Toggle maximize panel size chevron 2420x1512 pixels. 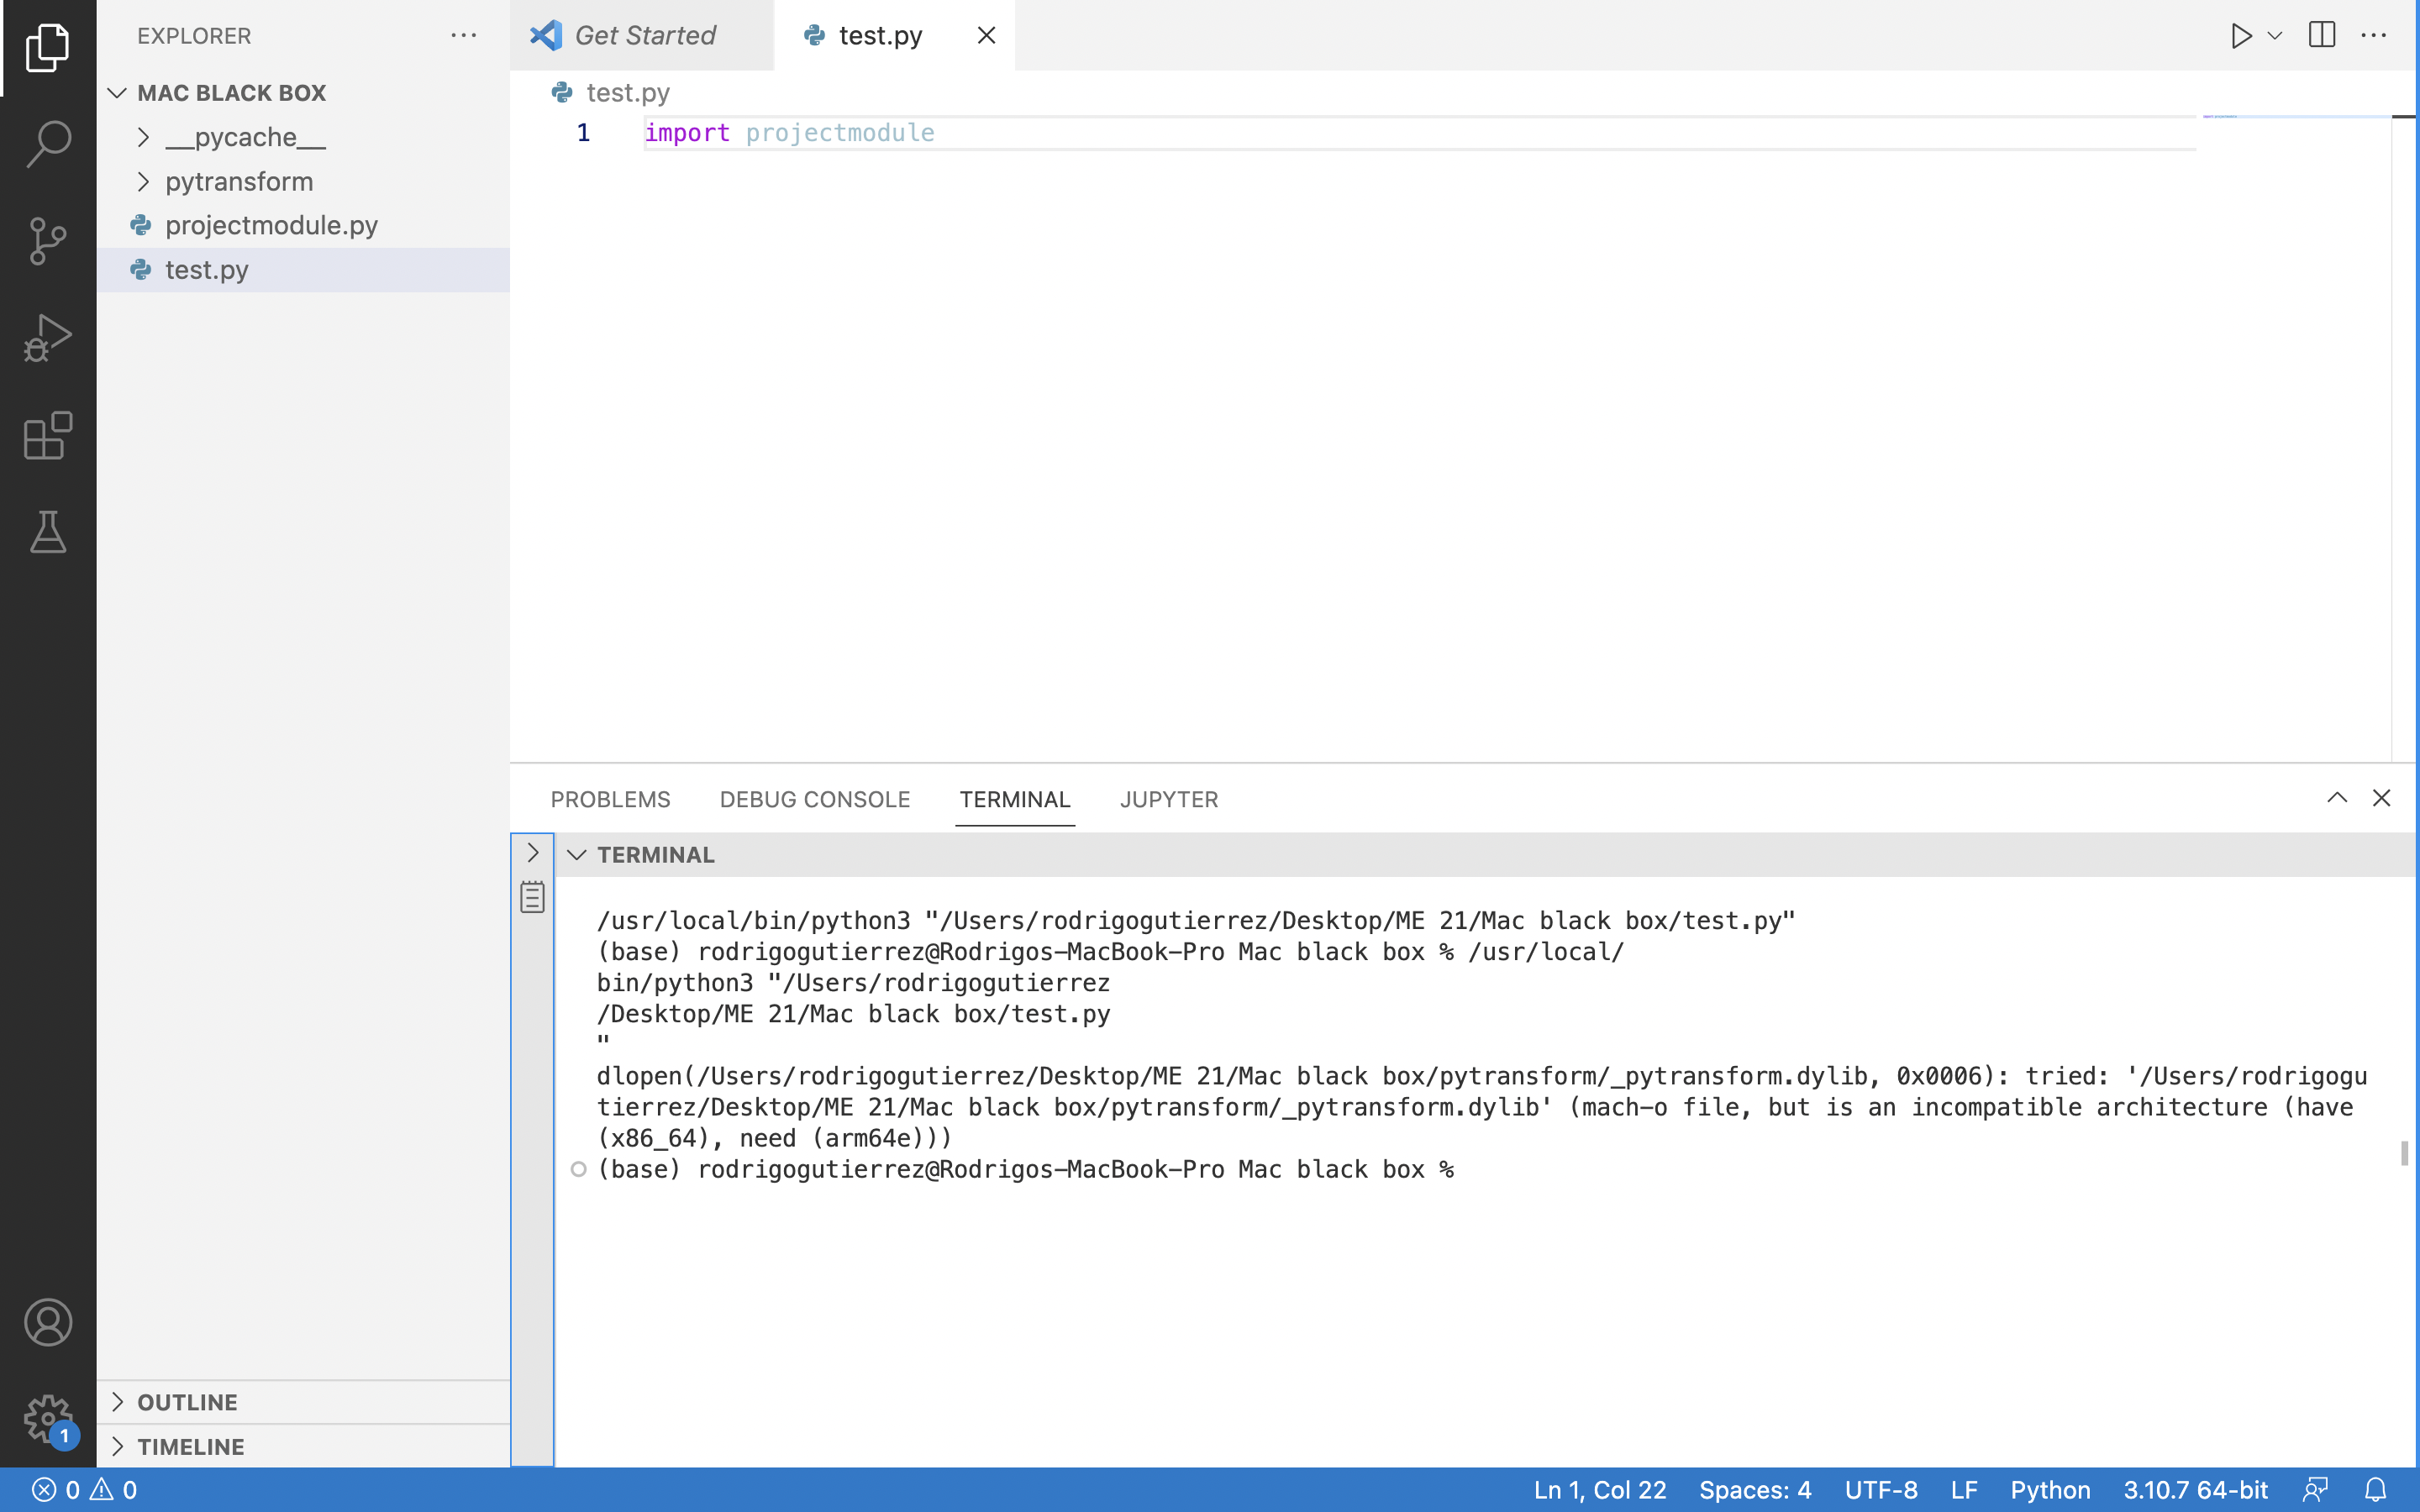pyautogui.click(x=2337, y=798)
